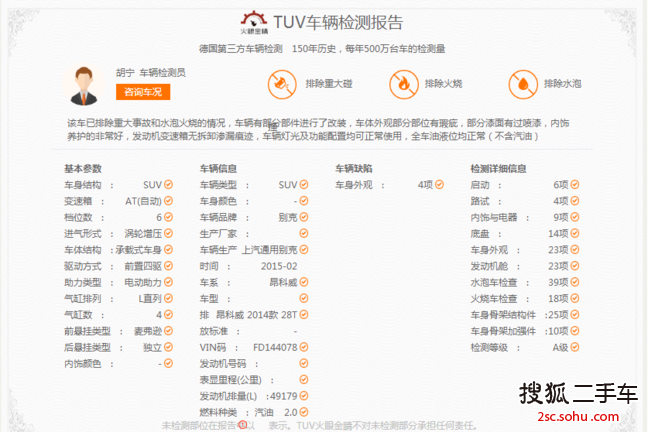Click the check icon on the 底盘 14项 row
This screenshot has width=648, height=432.
pyautogui.click(x=575, y=233)
